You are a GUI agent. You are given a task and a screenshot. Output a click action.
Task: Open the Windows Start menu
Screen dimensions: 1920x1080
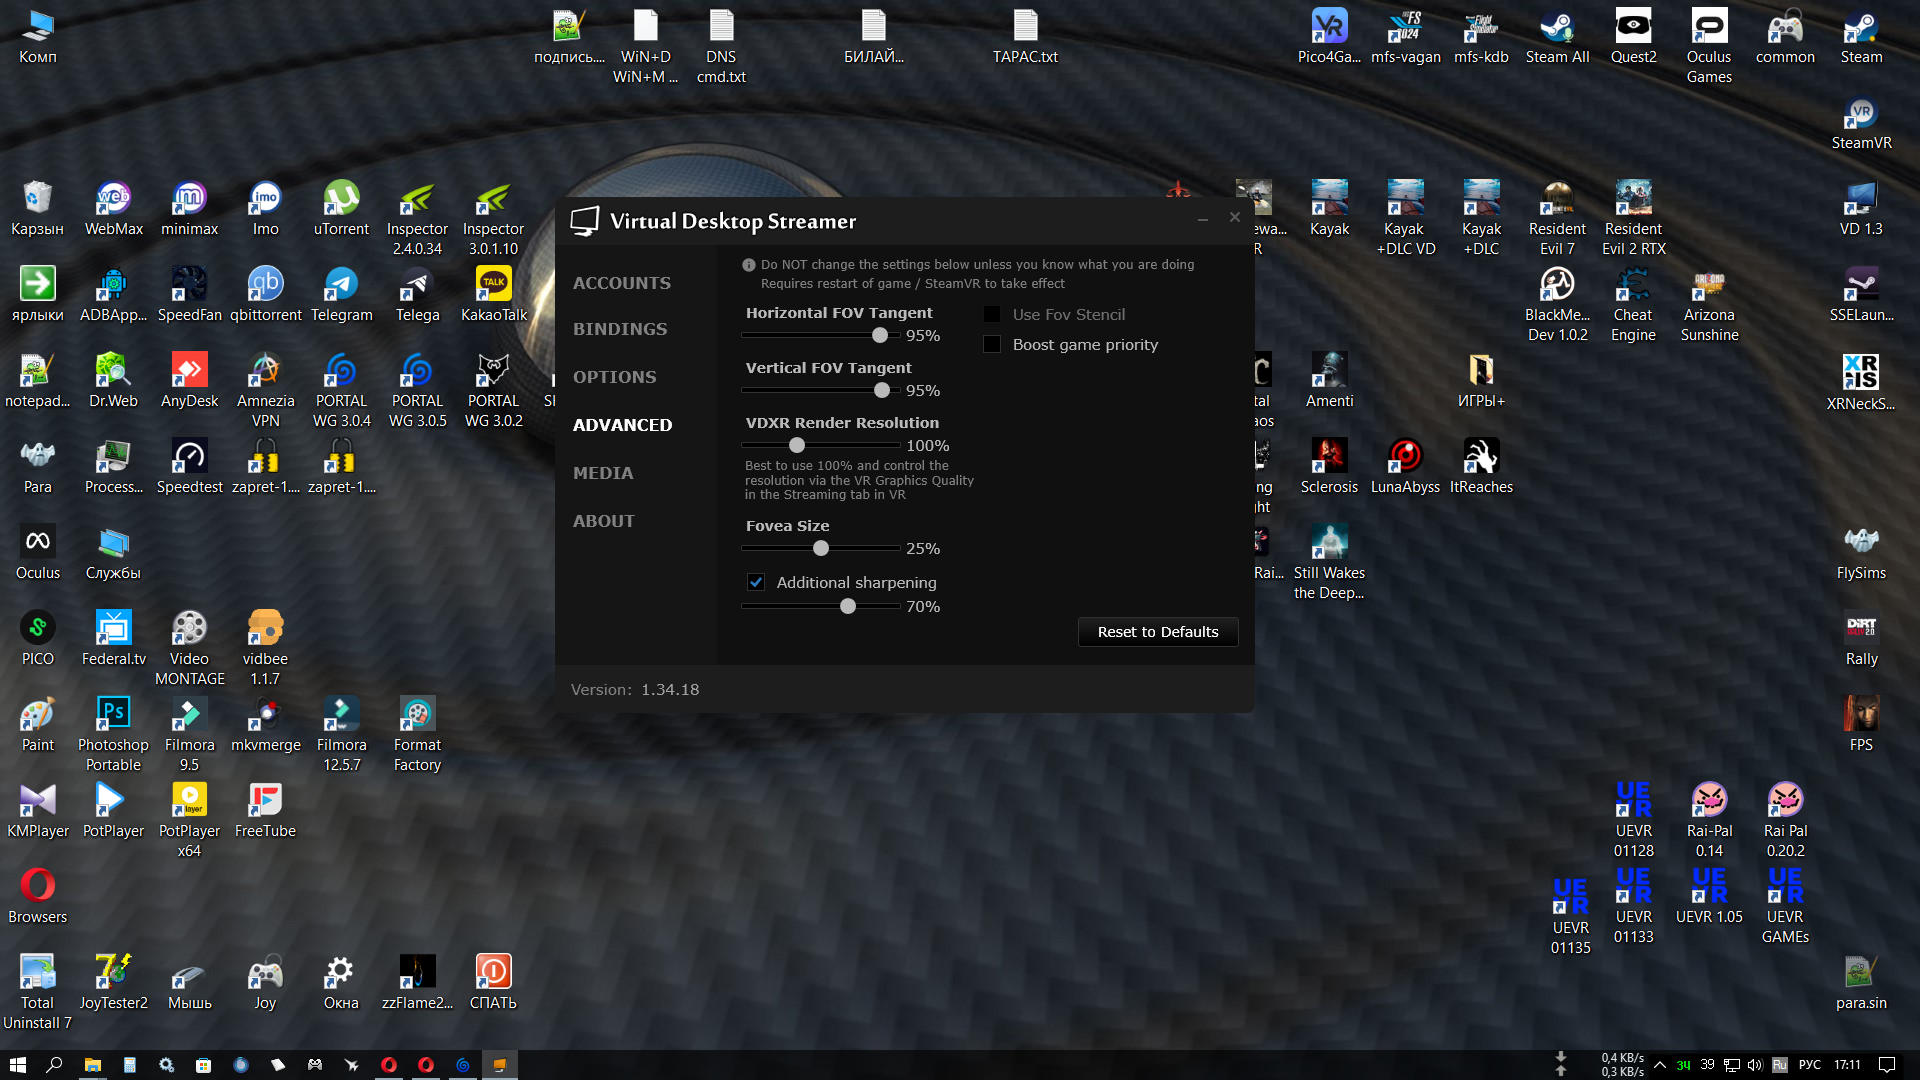tap(17, 1065)
